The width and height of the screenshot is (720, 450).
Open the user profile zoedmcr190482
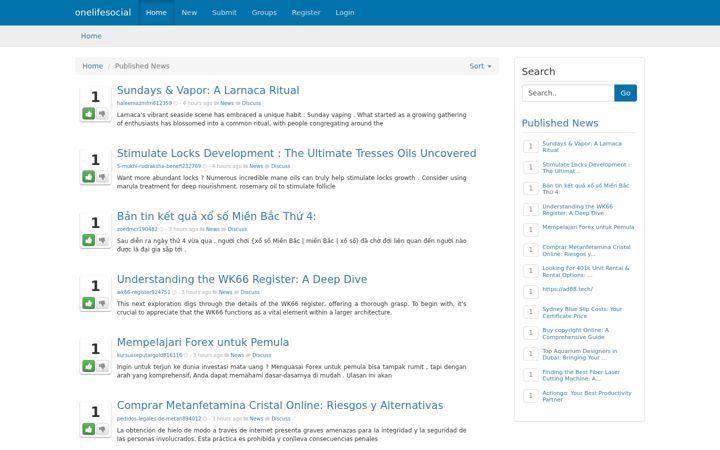(137, 229)
